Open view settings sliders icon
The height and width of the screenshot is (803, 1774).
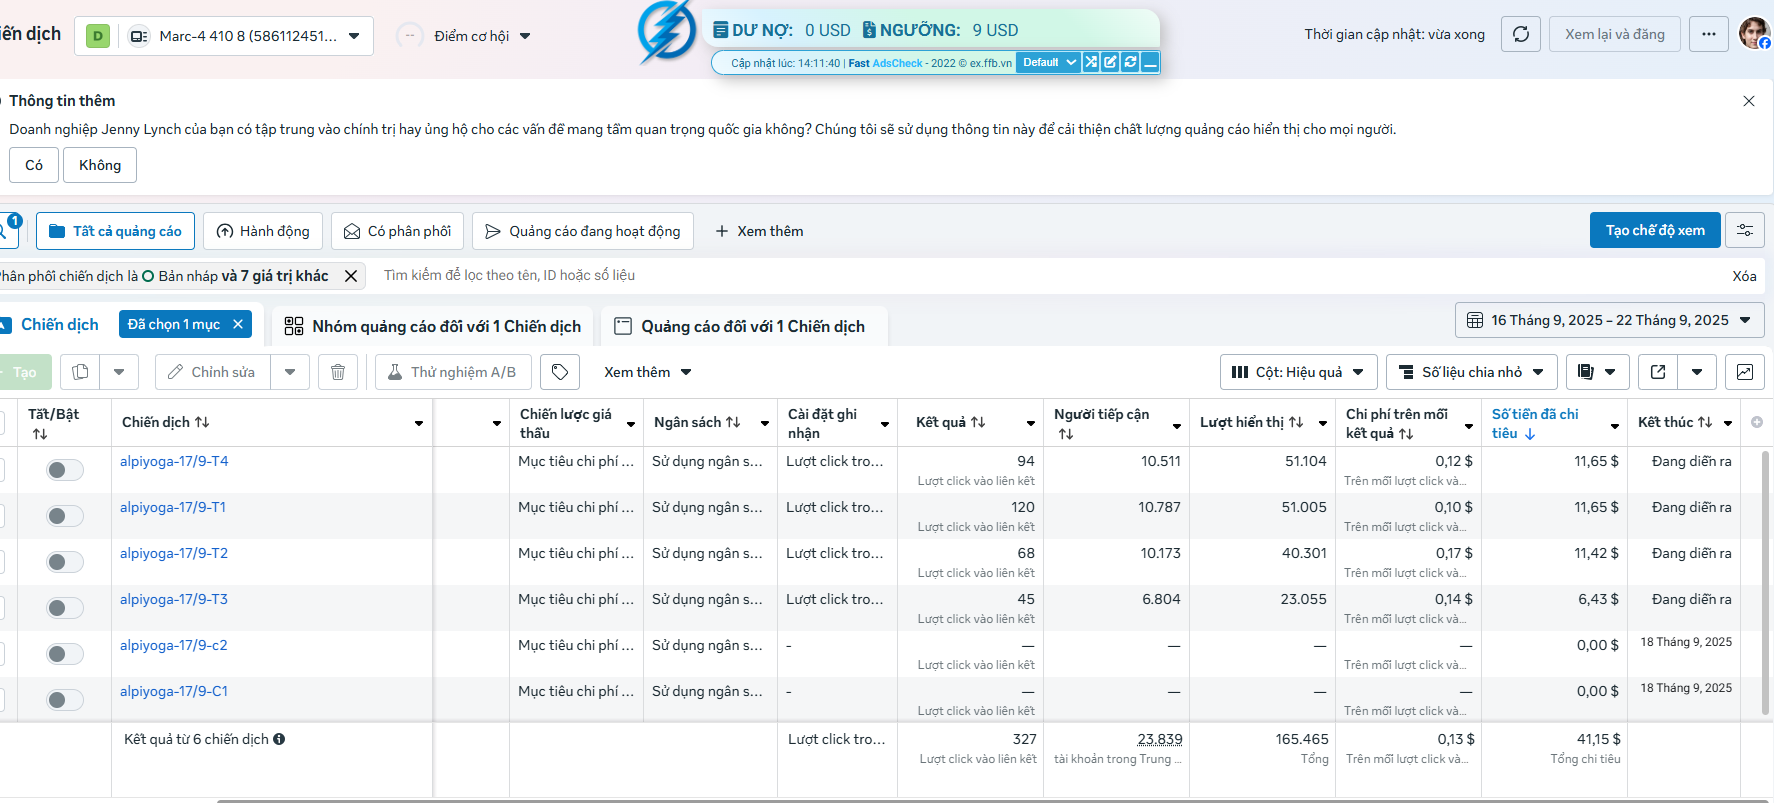coord(1745,230)
